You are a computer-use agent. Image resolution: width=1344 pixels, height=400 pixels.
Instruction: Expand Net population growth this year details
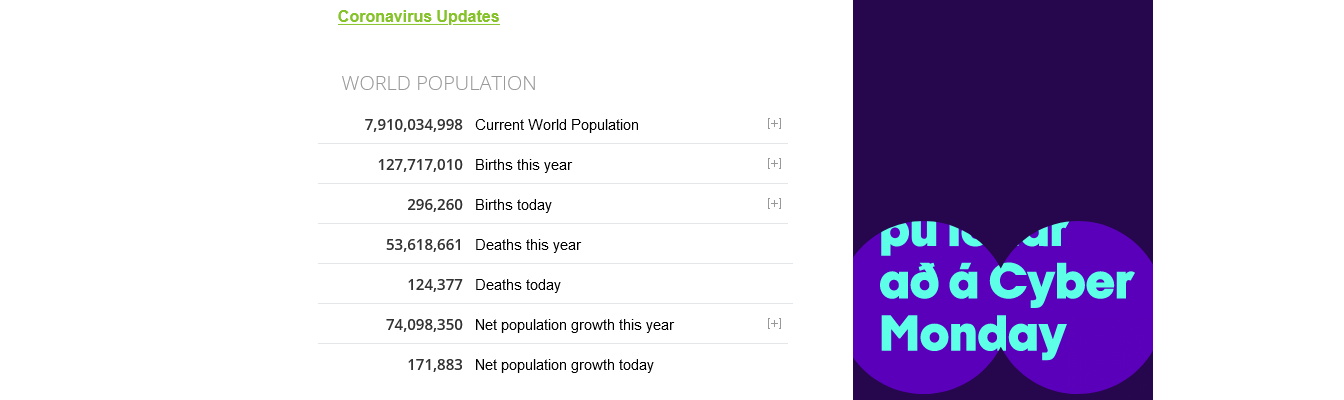(x=774, y=324)
